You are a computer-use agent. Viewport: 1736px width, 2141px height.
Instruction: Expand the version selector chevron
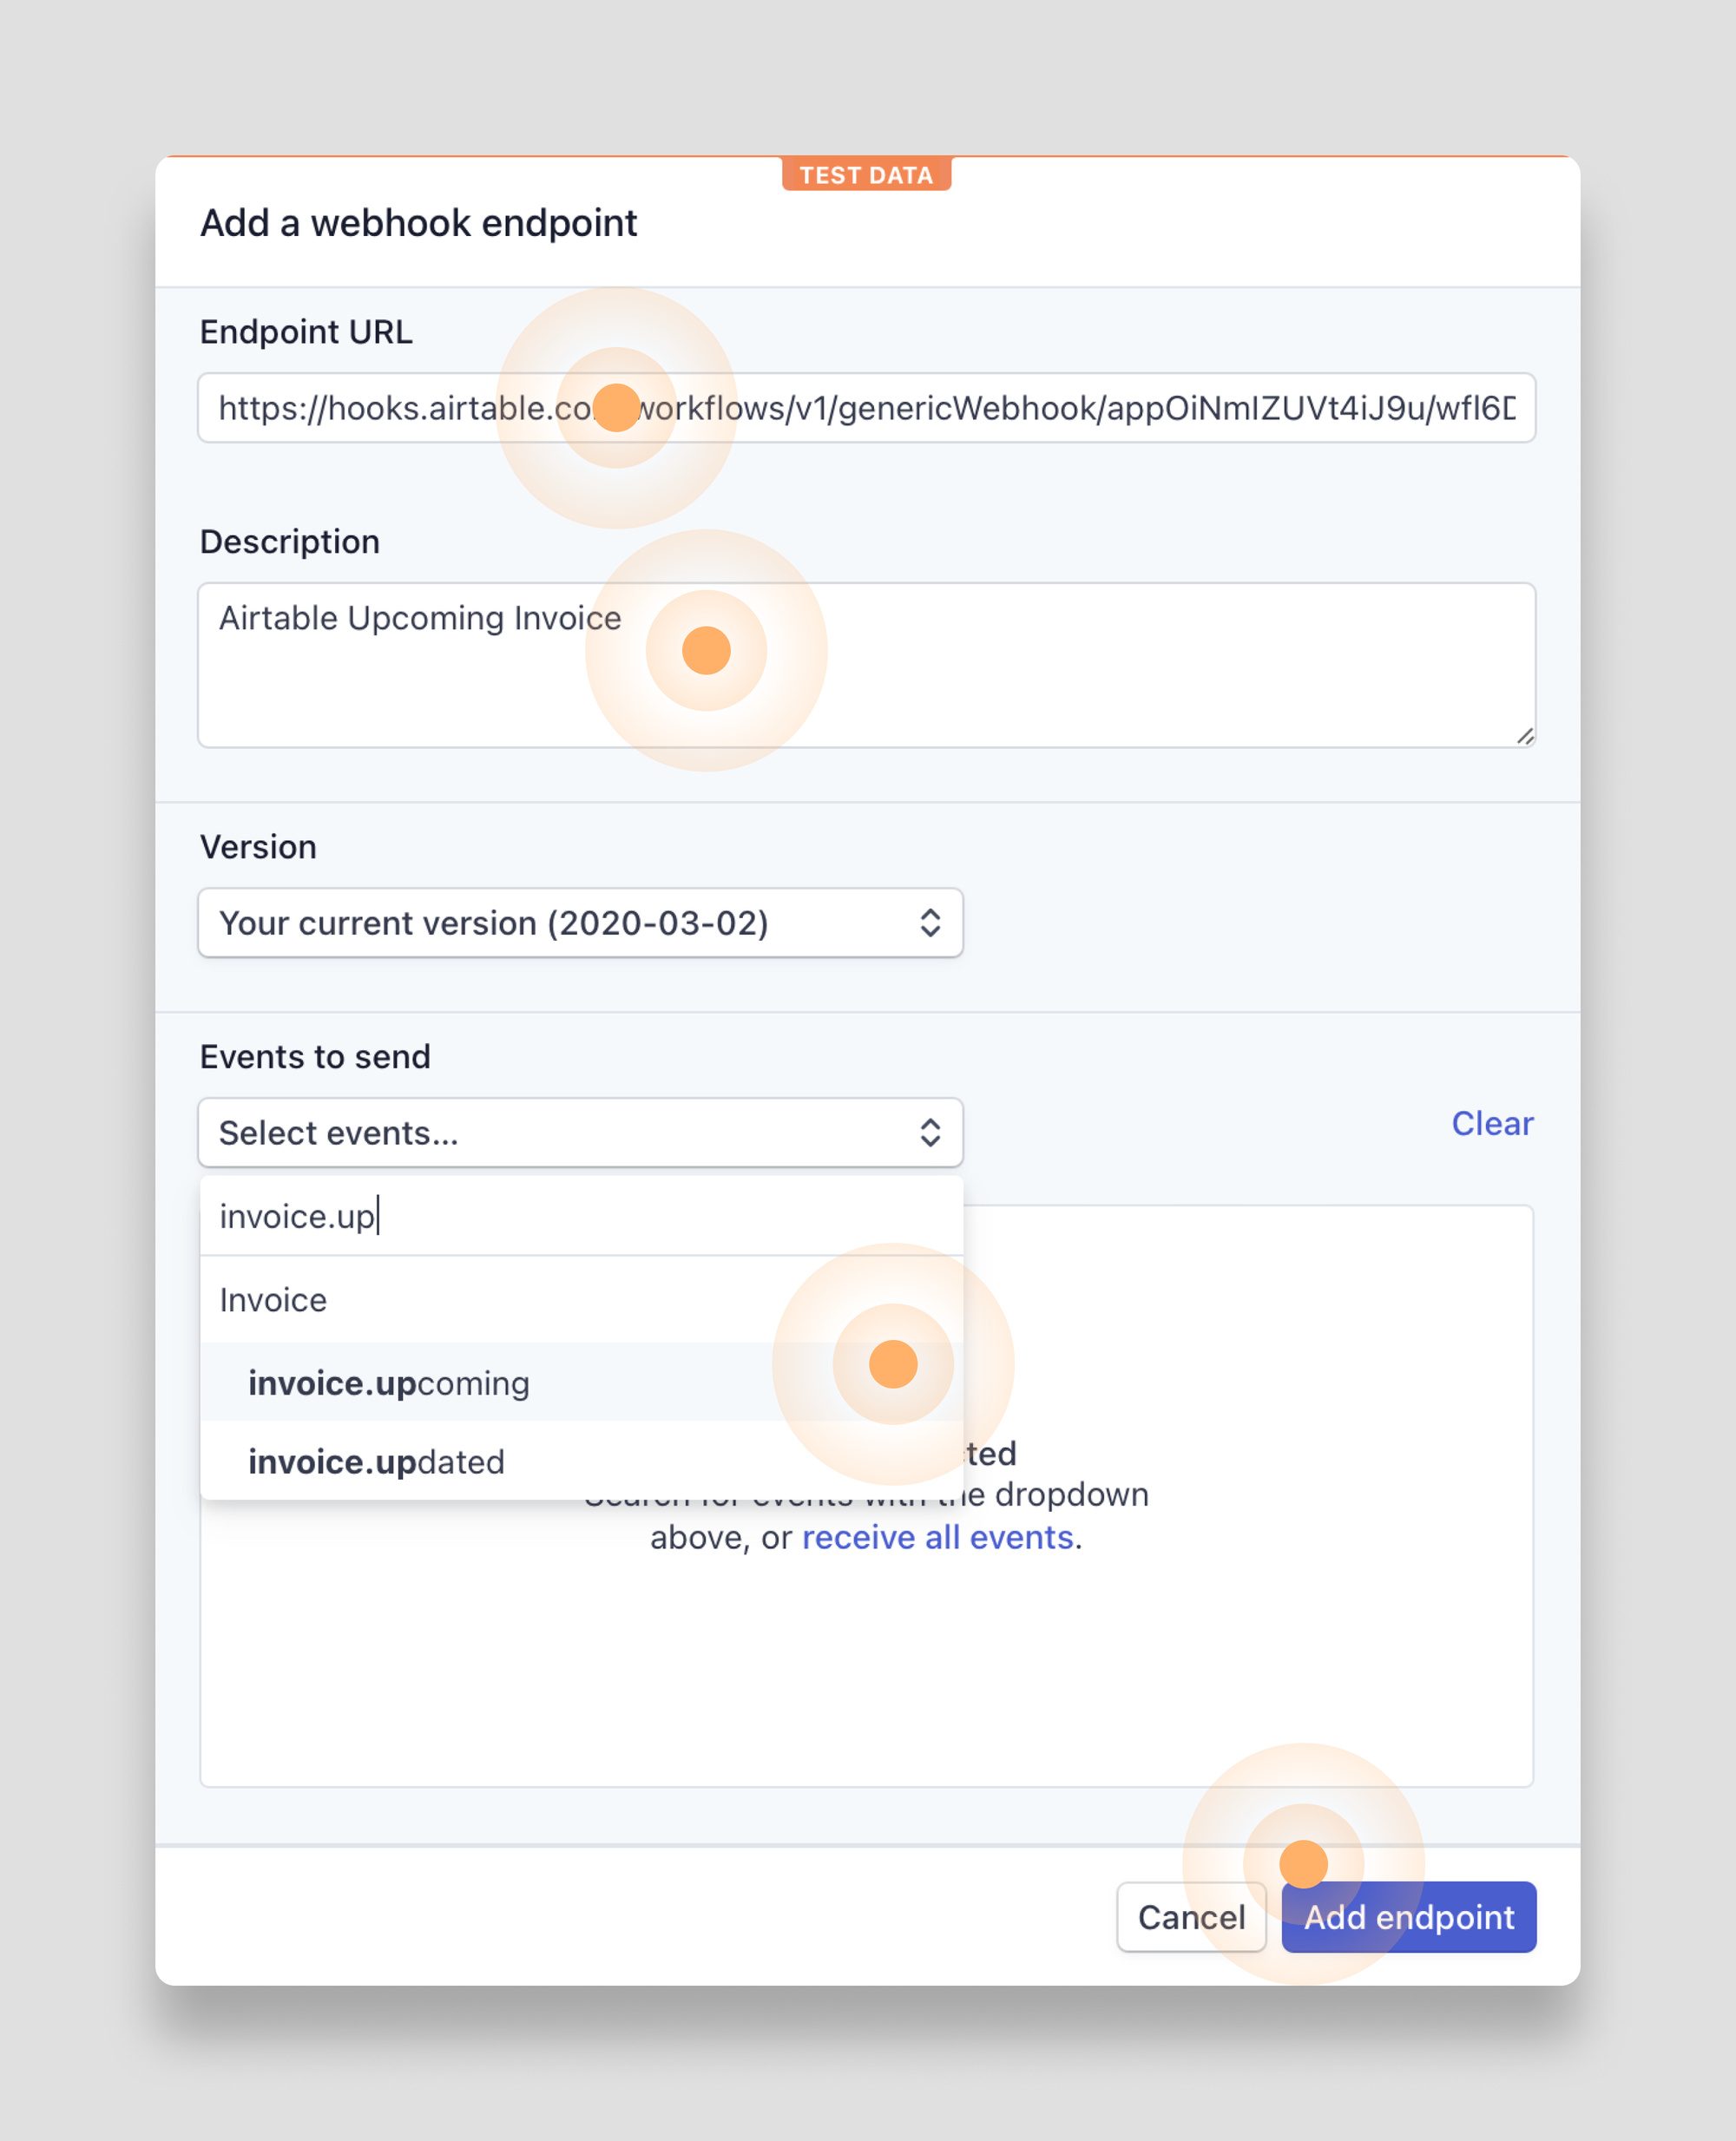[930, 923]
